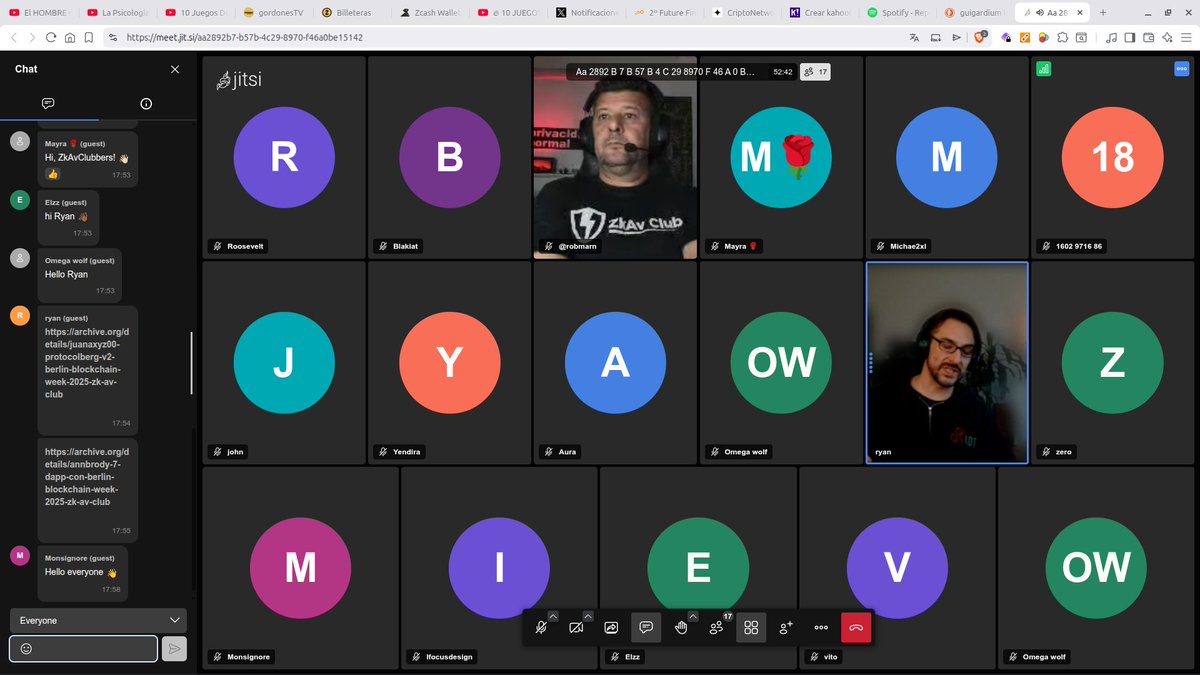Click the Ifocusdesign participant tile
This screenshot has width=1200, height=675.
499,567
